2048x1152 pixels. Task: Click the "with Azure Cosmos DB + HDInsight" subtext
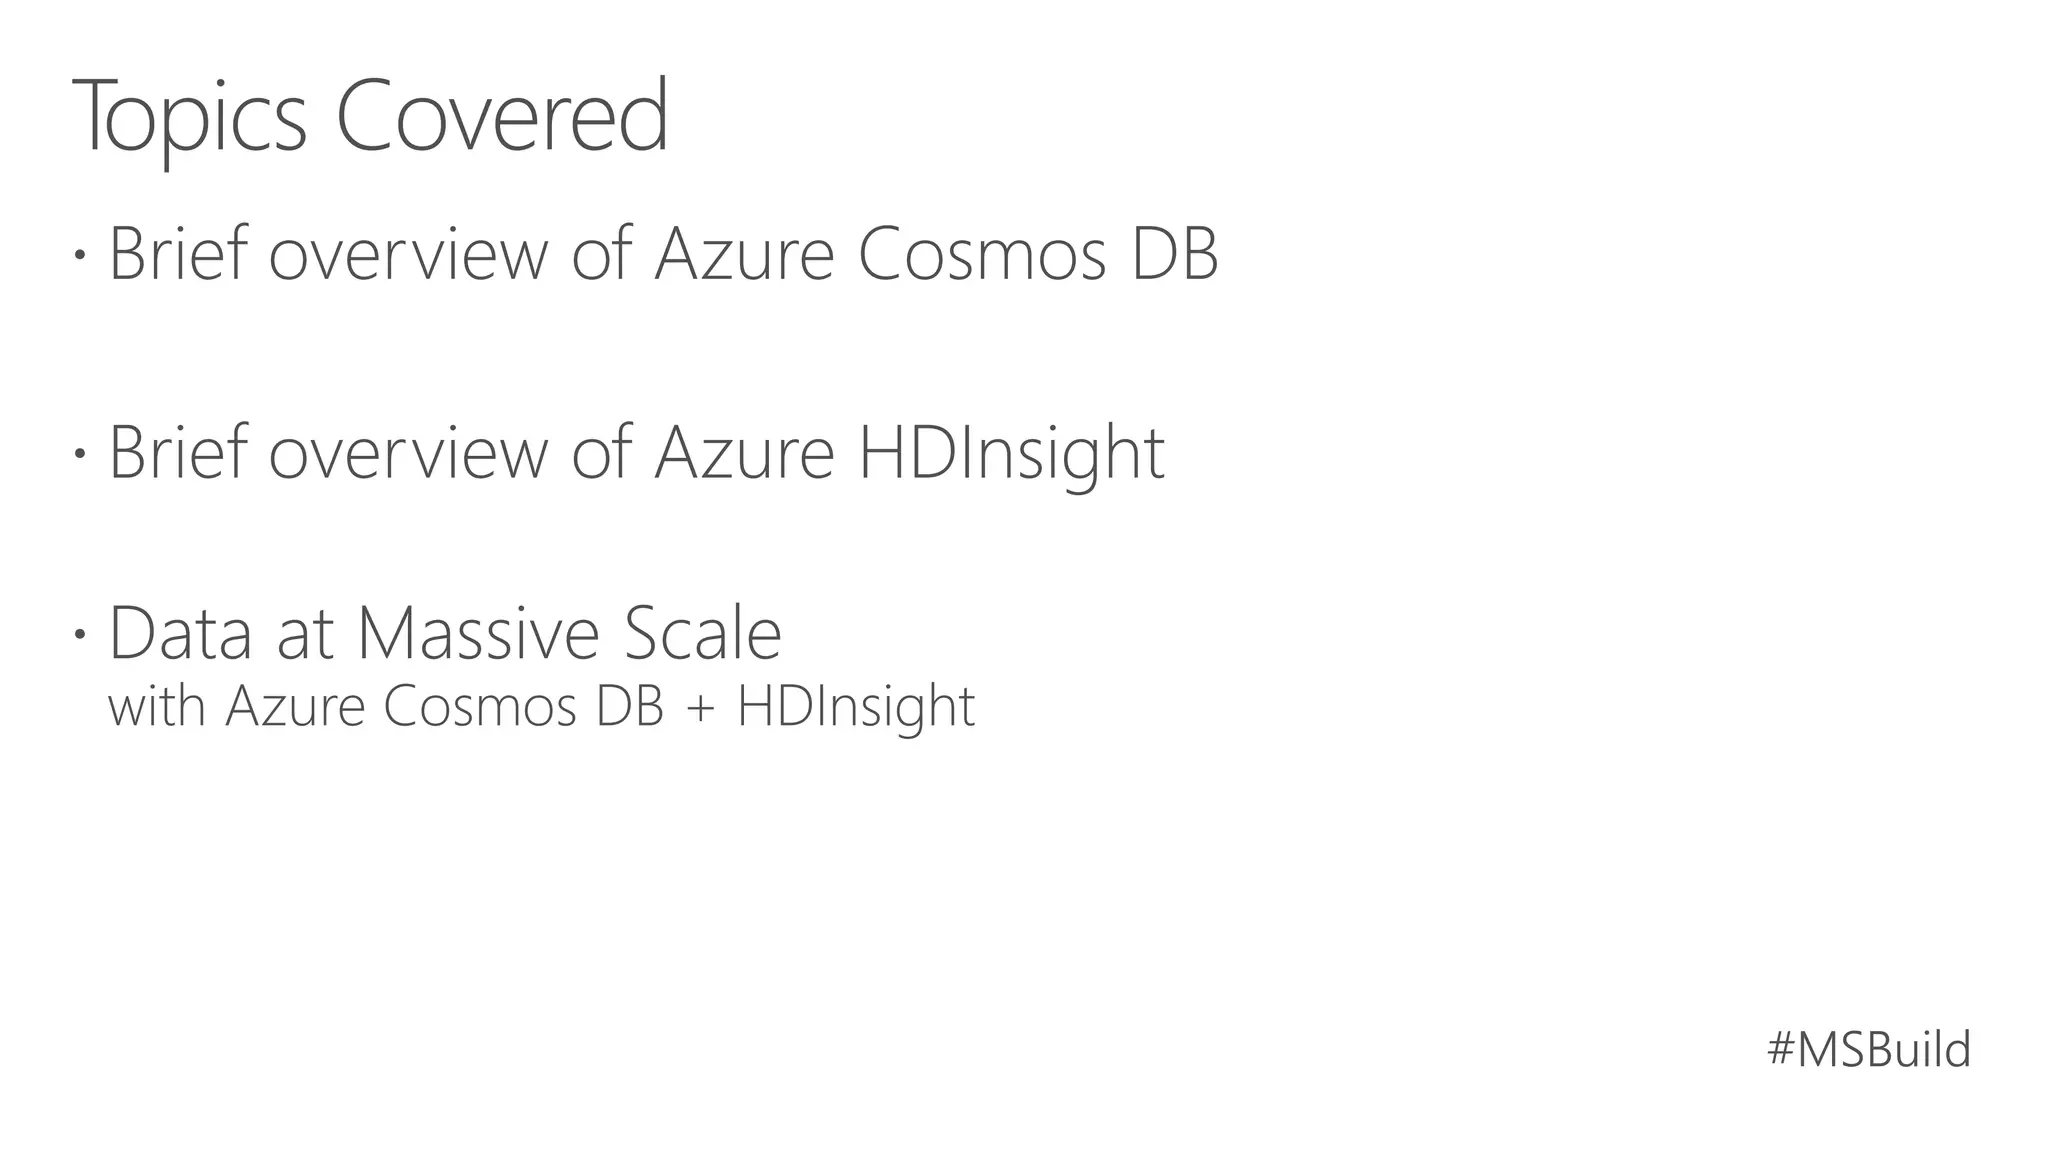(541, 706)
